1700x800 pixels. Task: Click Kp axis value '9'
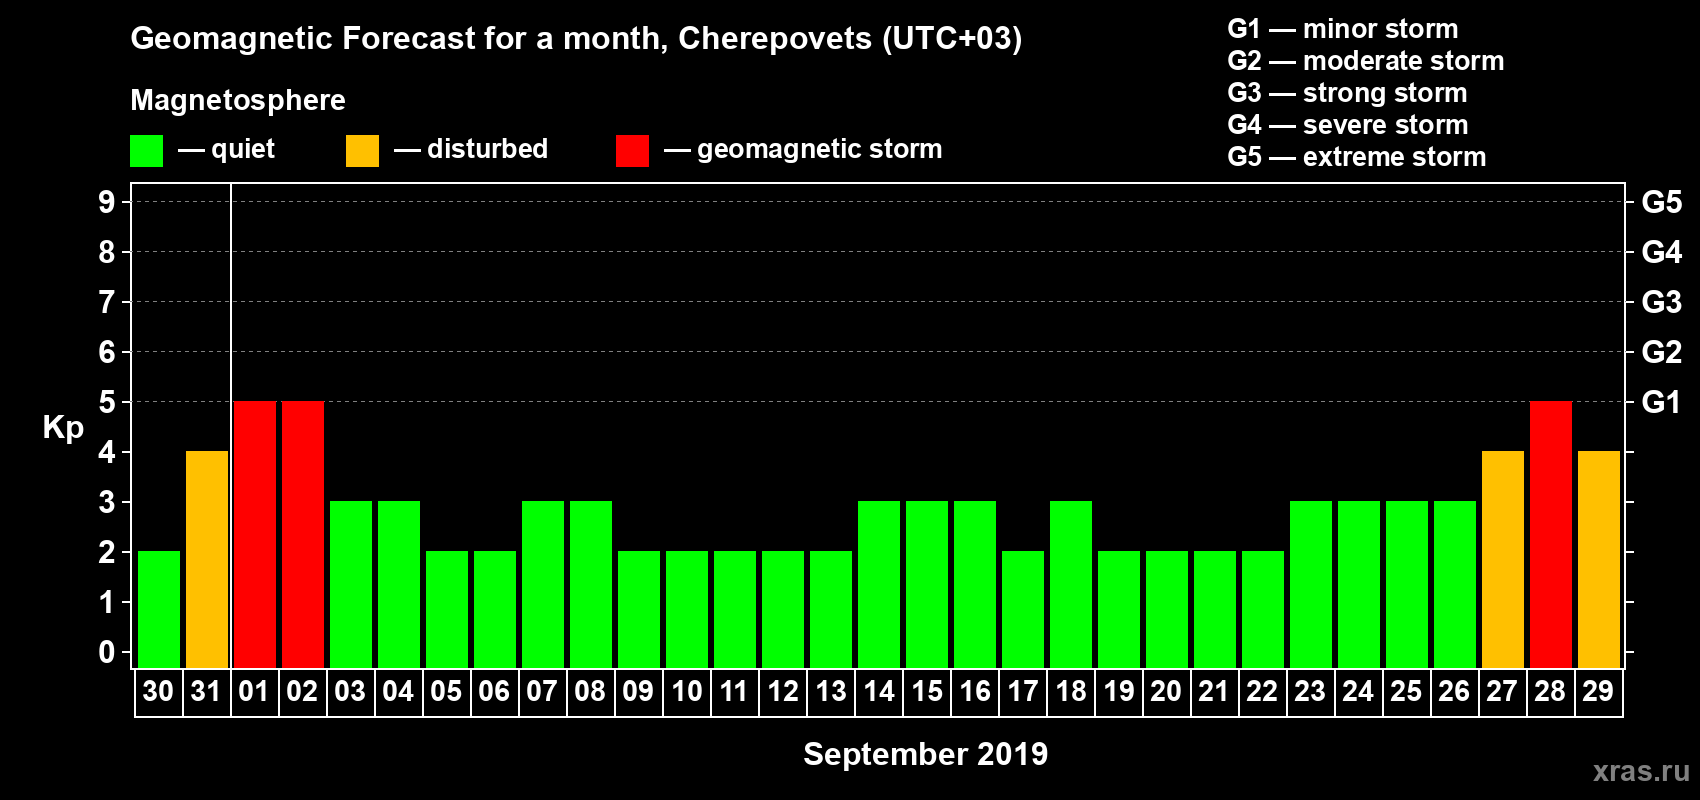tap(107, 202)
